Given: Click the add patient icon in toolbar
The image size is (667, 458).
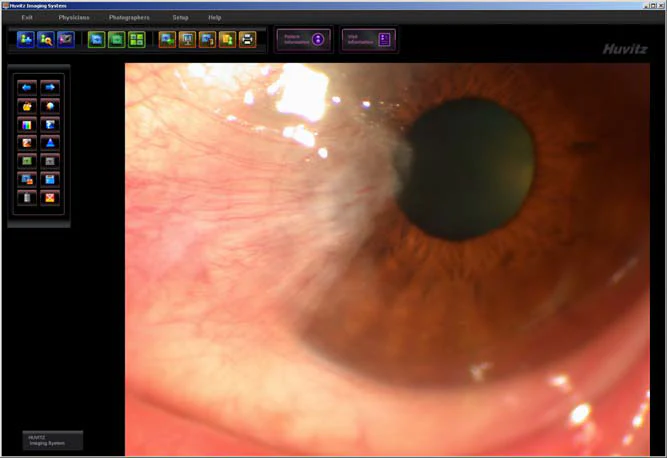Looking at the screenshot, I should [26, 40].
